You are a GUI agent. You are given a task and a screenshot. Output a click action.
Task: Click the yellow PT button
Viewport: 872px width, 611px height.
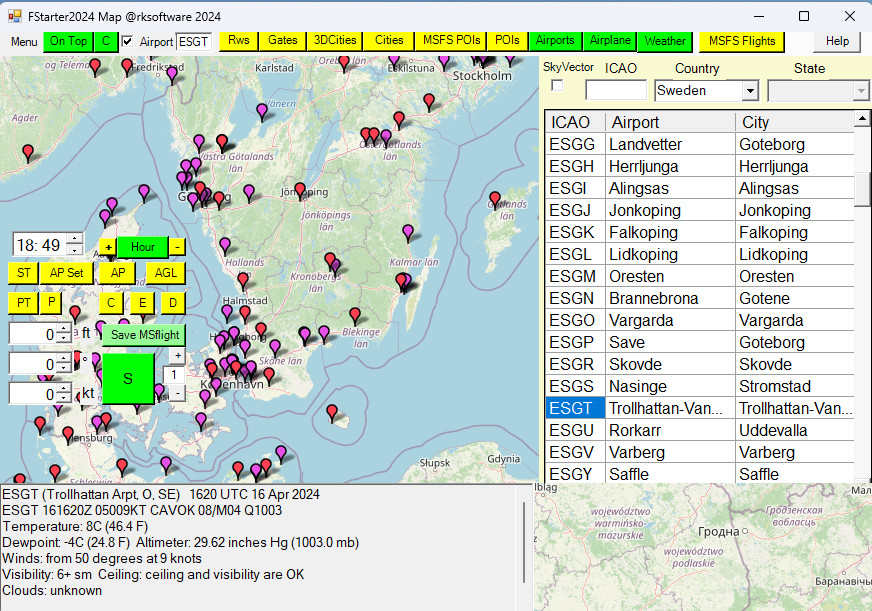tap(23, 303)
